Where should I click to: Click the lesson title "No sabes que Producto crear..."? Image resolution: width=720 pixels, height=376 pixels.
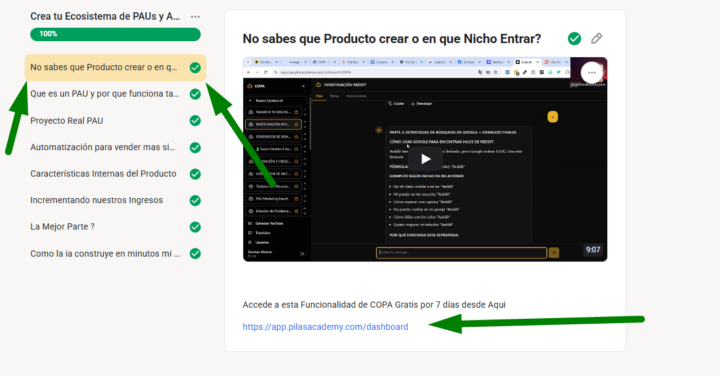point(392,39)
